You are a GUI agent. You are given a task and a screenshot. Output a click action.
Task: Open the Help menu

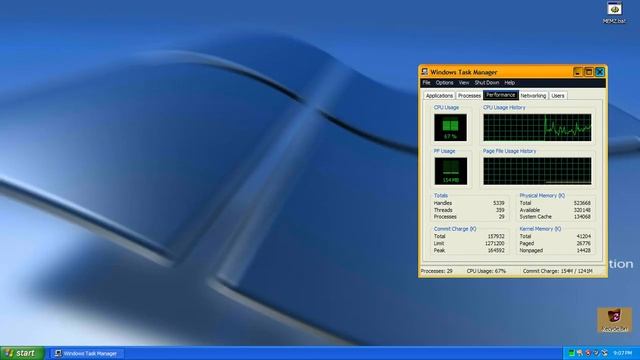[x=509, y=82]
